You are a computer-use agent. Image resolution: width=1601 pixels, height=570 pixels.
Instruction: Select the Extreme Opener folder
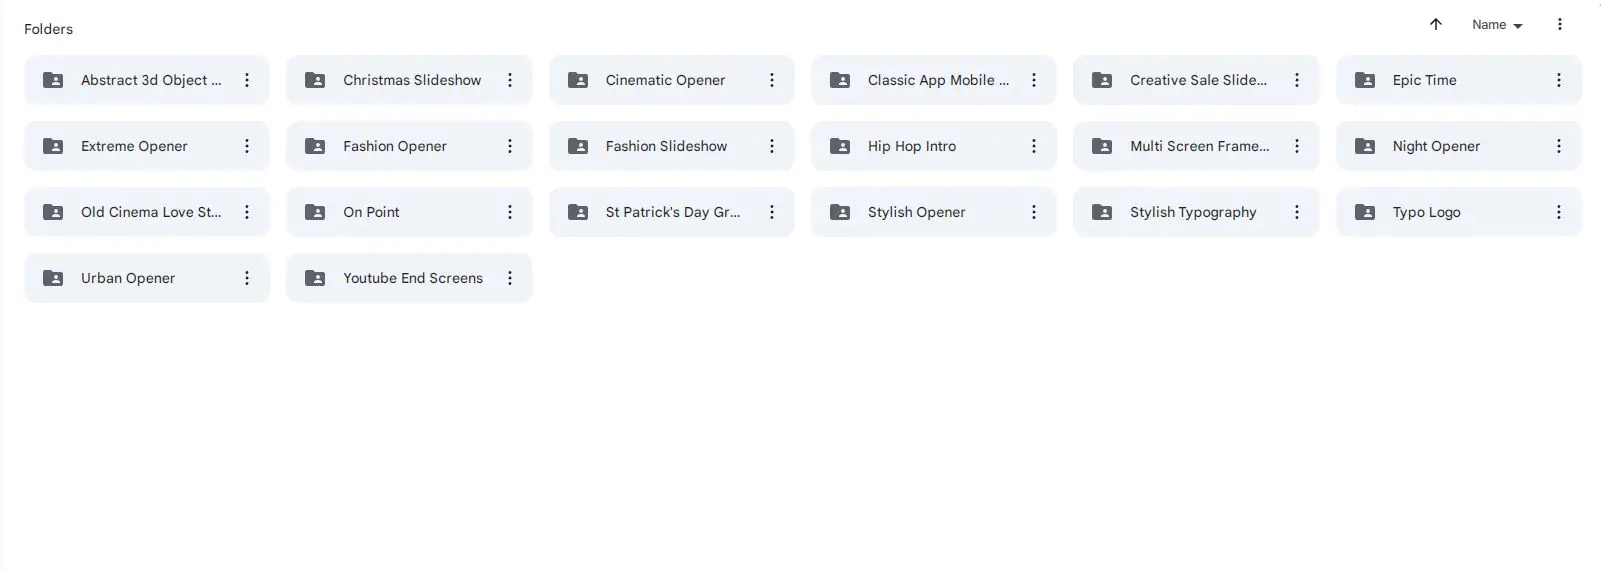[x=134, y=146]
